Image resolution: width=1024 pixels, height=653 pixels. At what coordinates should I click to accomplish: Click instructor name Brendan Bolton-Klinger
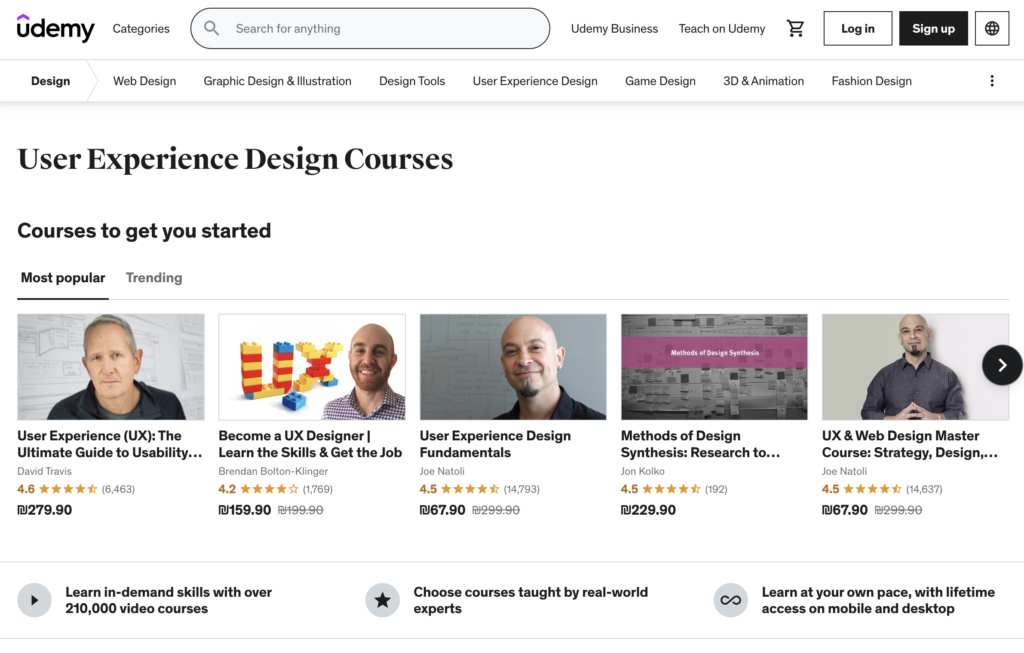[x=273, y=471]
